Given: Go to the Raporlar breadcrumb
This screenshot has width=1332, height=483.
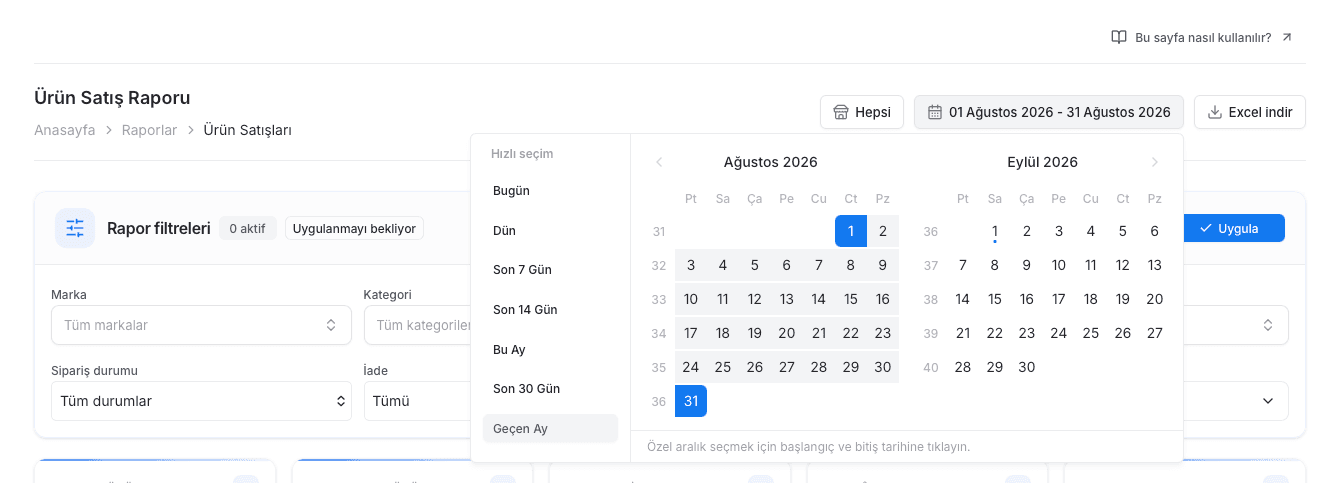Looking at the screenshot, I should pyautogui.click(x=149, y=130).
